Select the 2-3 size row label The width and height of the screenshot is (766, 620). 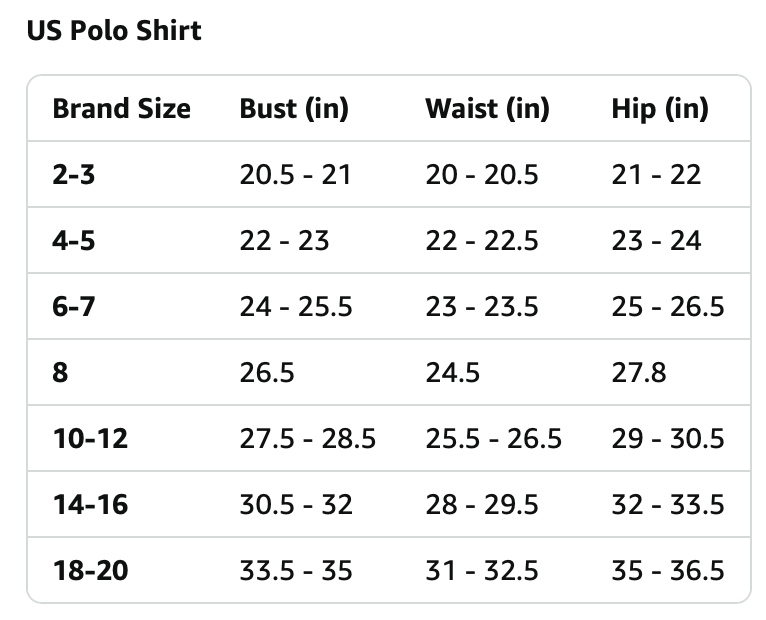tap(74, 174)
